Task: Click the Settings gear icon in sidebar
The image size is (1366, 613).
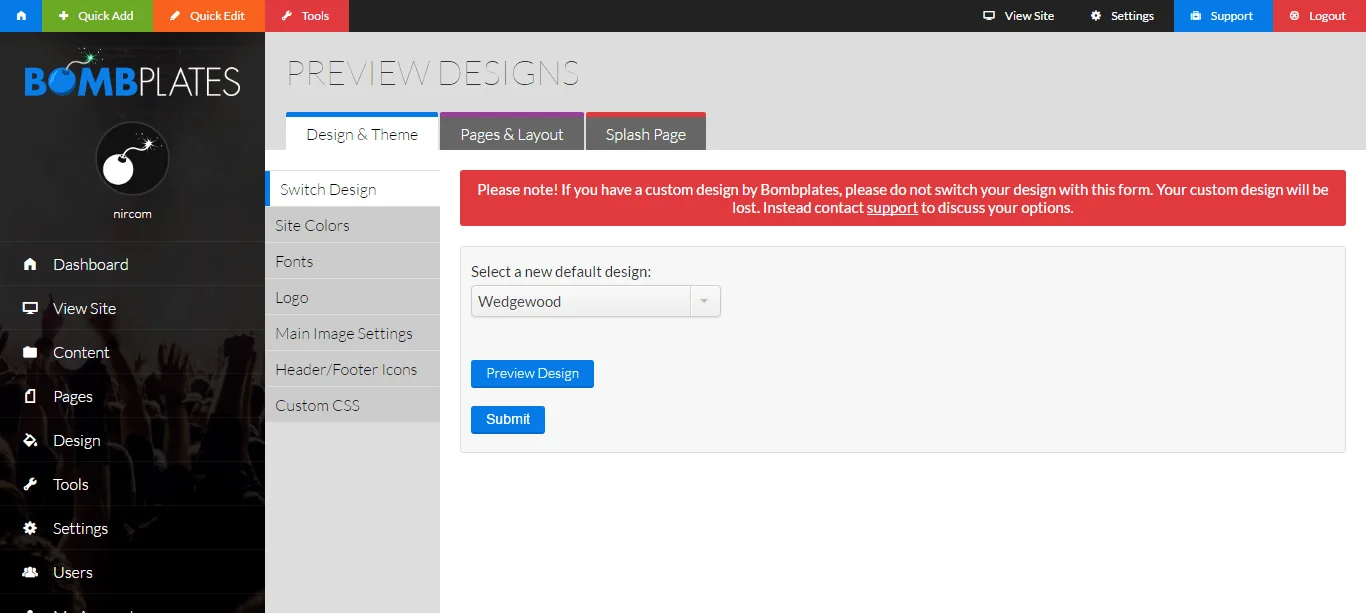Action: pyautogui.click(x=30, y=528)
